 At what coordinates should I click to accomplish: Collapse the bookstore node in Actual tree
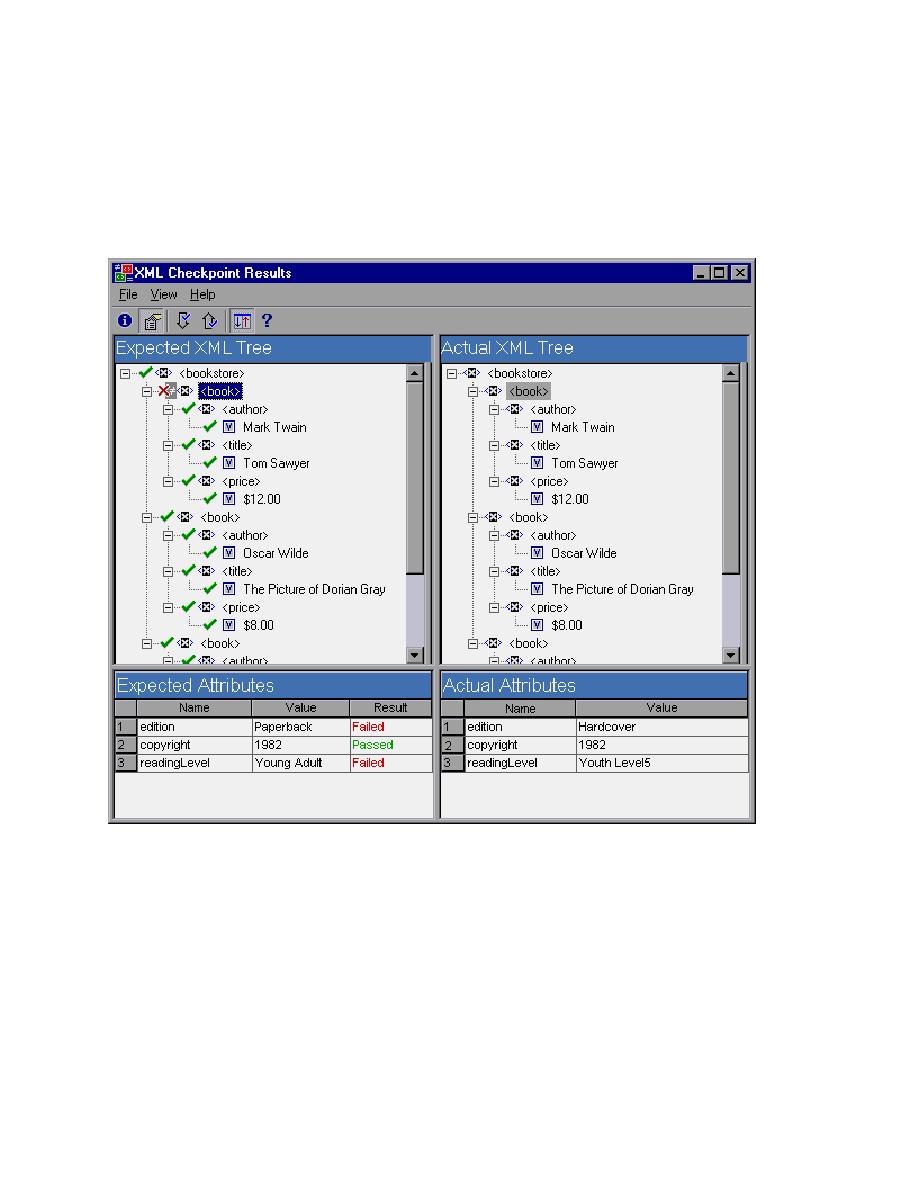[x=451, y=373]
